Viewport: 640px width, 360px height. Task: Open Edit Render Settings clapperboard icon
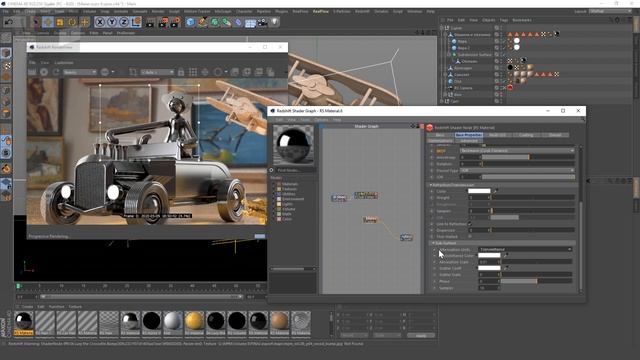pyautogui.click(x=176, y=22)
